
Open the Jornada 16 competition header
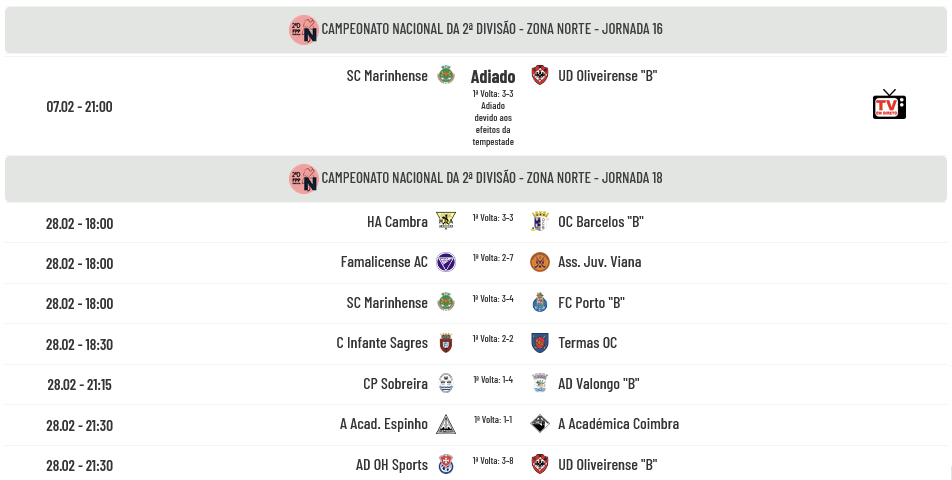click(x=491, y=29)
